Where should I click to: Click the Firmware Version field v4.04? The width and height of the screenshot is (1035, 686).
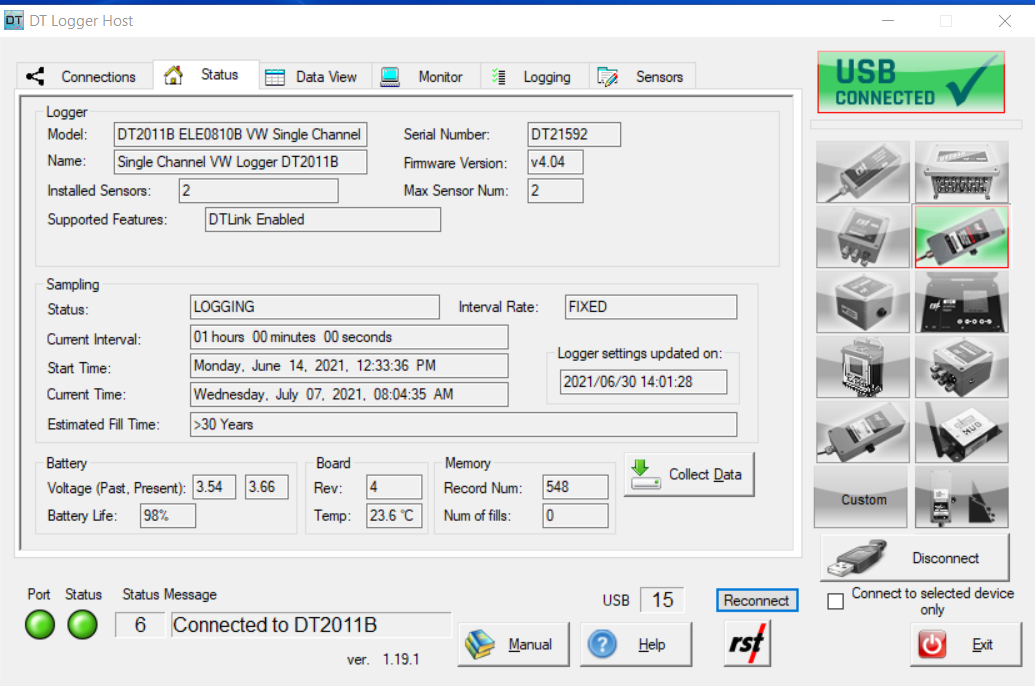pos(555,162)
